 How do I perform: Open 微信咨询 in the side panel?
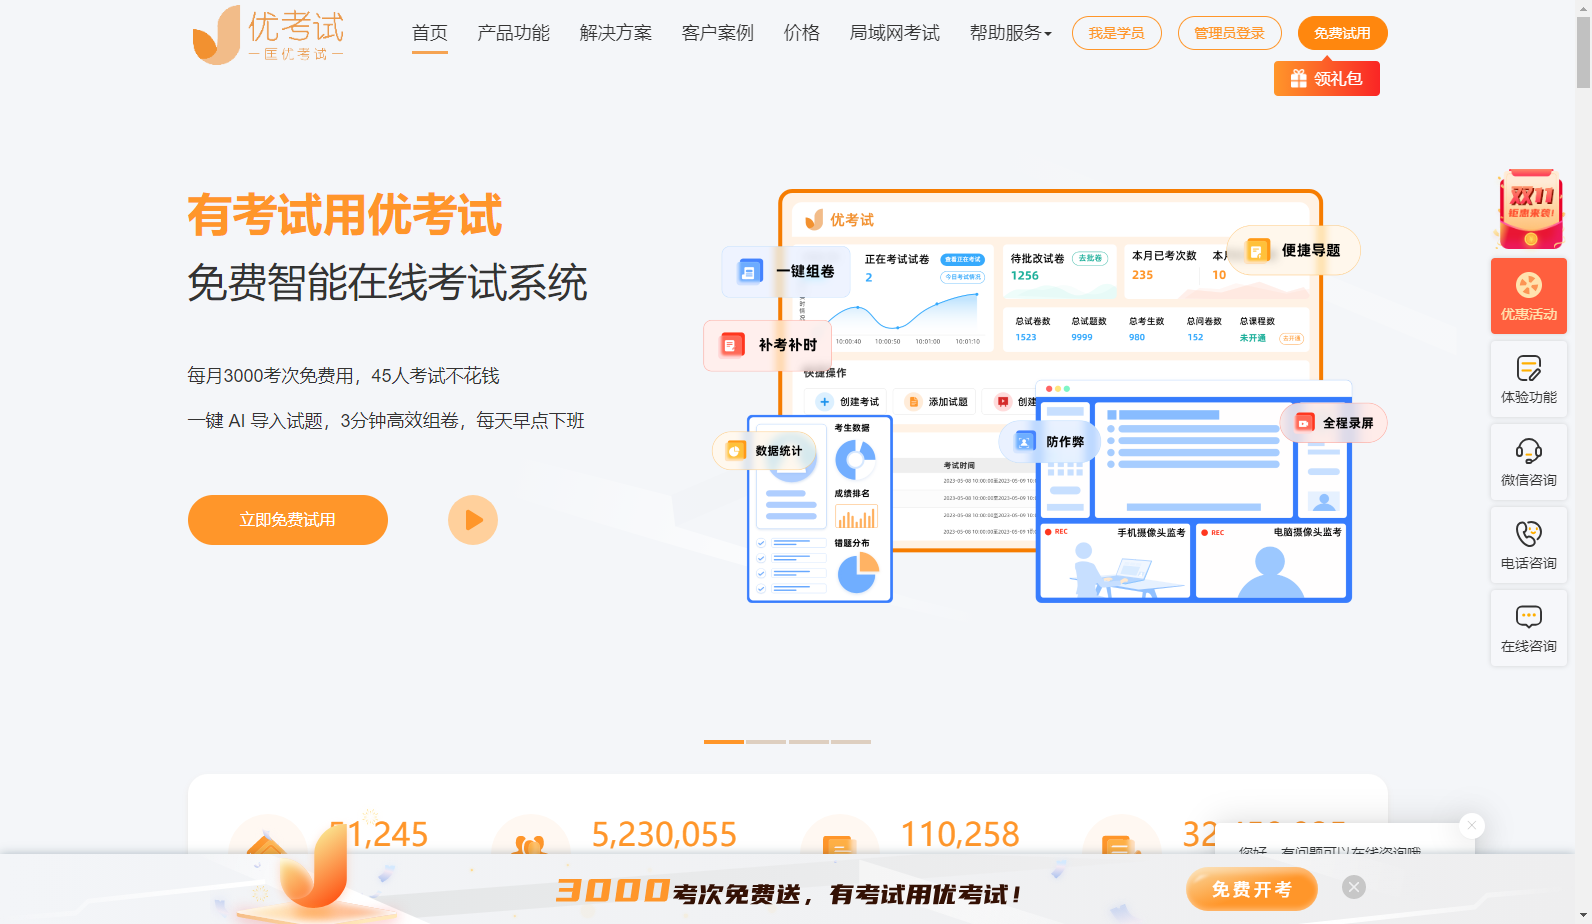coord(1529,462)
